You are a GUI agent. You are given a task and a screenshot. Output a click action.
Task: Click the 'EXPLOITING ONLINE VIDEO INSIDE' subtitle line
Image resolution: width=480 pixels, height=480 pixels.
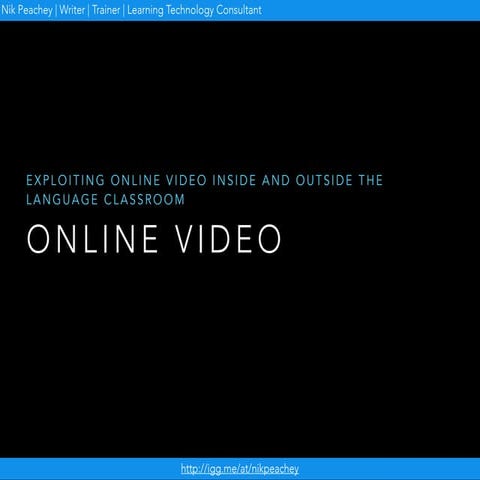point(204,180)
